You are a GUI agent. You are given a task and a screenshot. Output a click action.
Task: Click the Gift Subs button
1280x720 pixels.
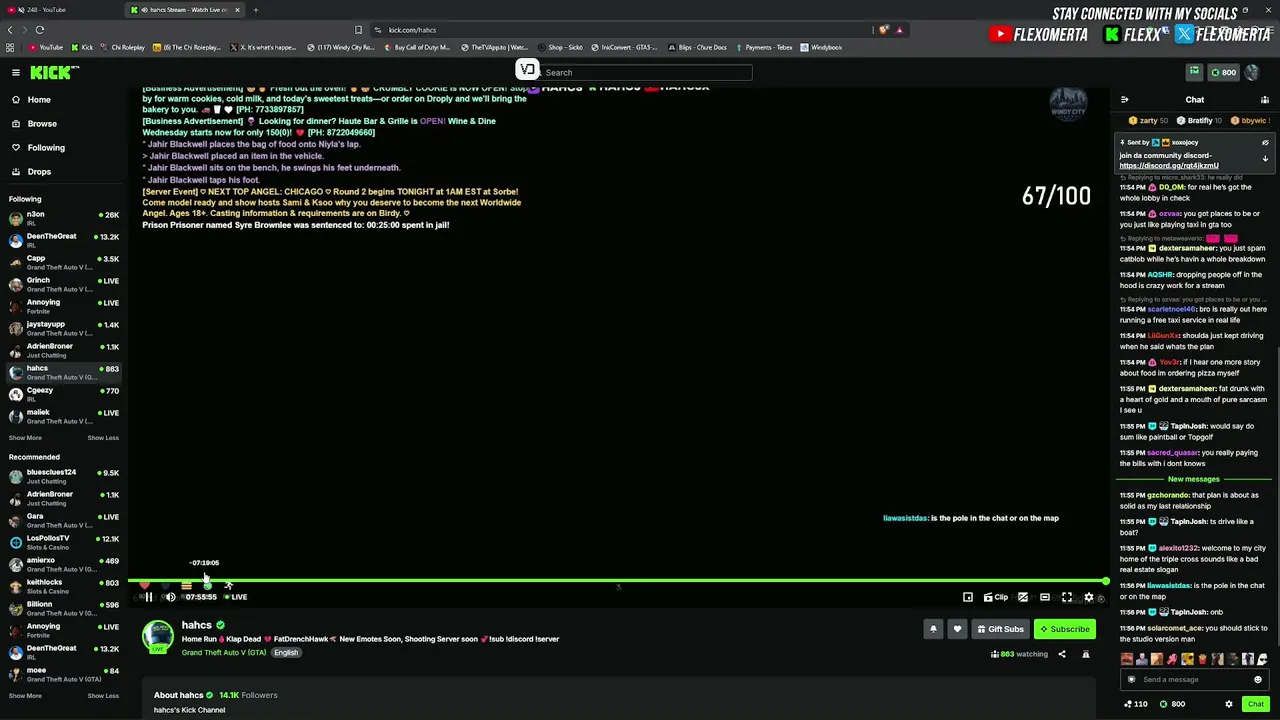coord(1000,629)
